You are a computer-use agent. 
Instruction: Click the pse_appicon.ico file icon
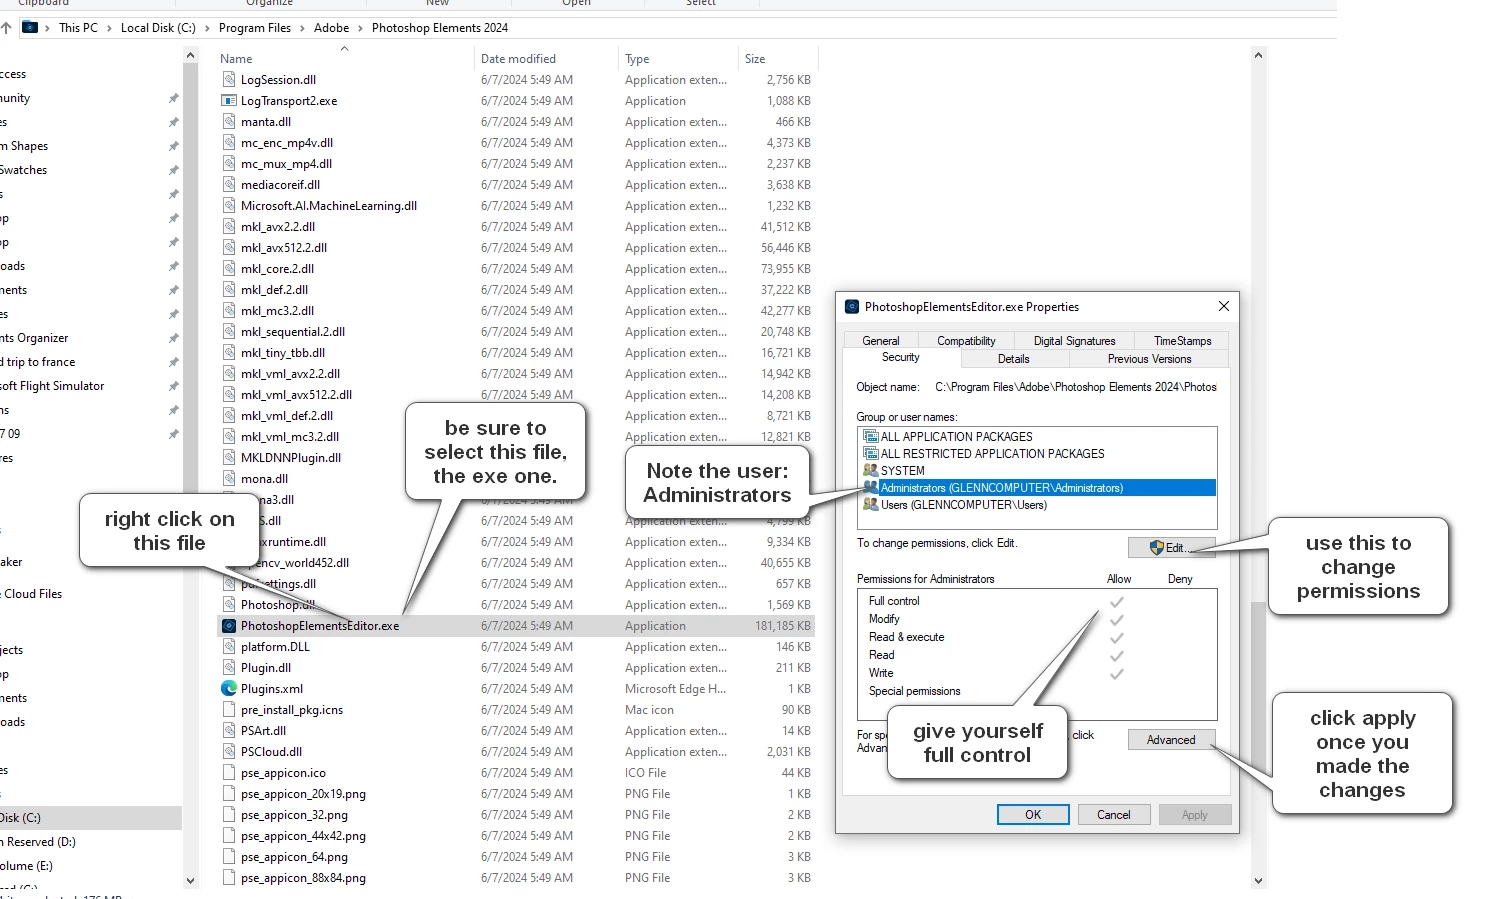pyautogui.click(x=229, y=772)
